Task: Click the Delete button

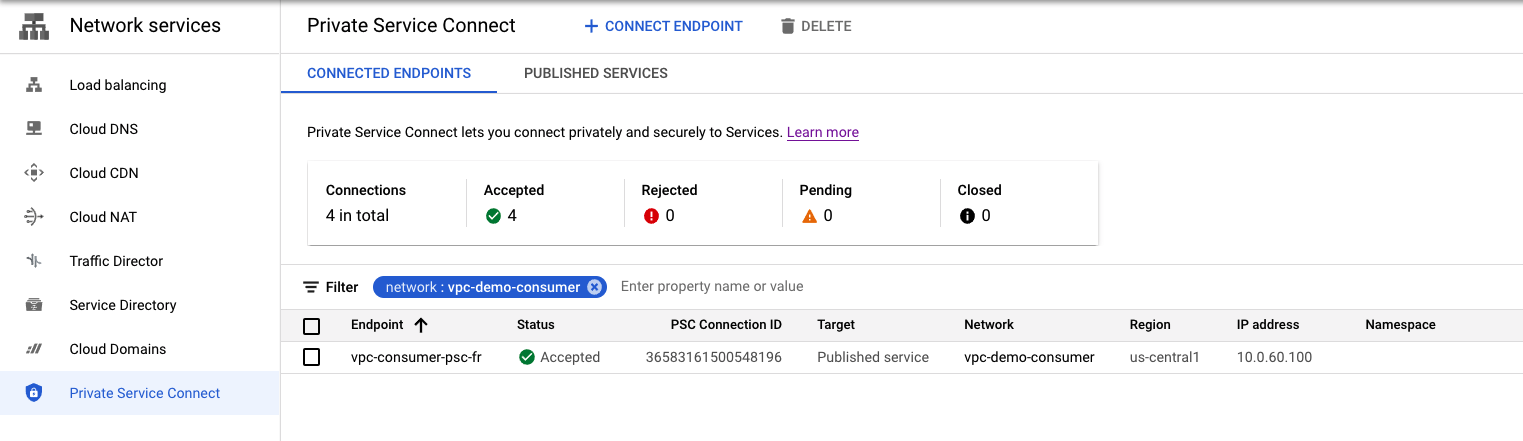Action: tap(816, 26)
